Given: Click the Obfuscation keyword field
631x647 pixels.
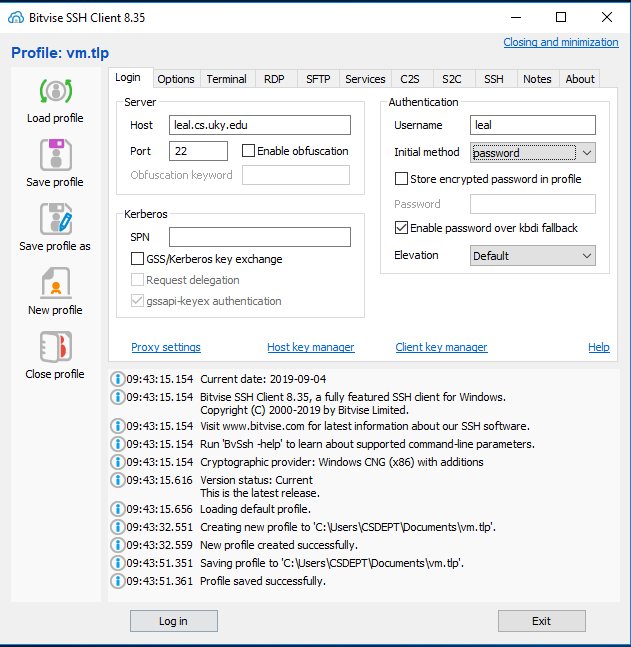Looking at the screenshot, I should coord(296,175).
